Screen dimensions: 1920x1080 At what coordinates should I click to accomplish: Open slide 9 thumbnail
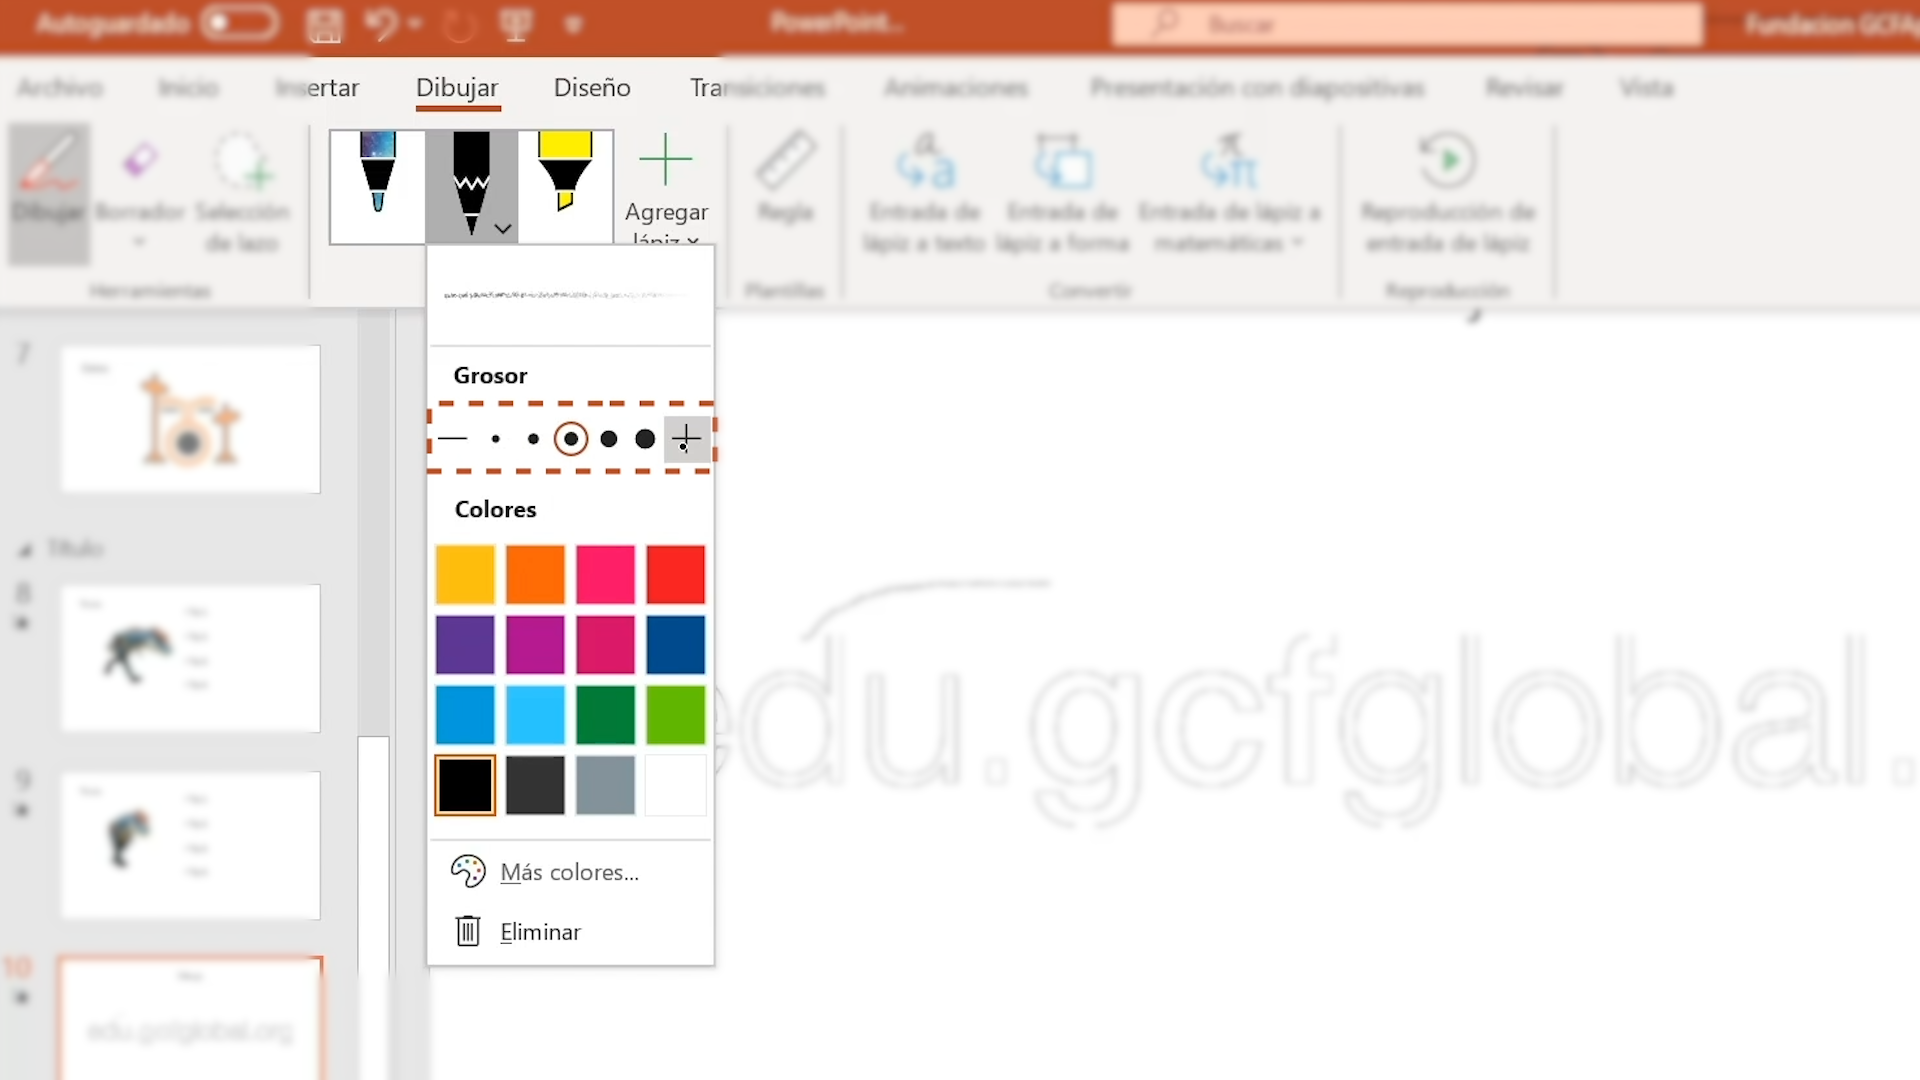click(190, 845)
